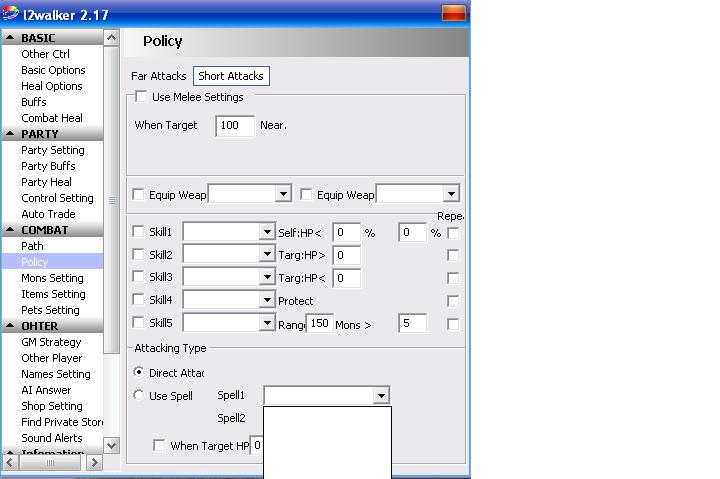
Task: Enable When Target HP checkbox
Action: tap(159, 445)
